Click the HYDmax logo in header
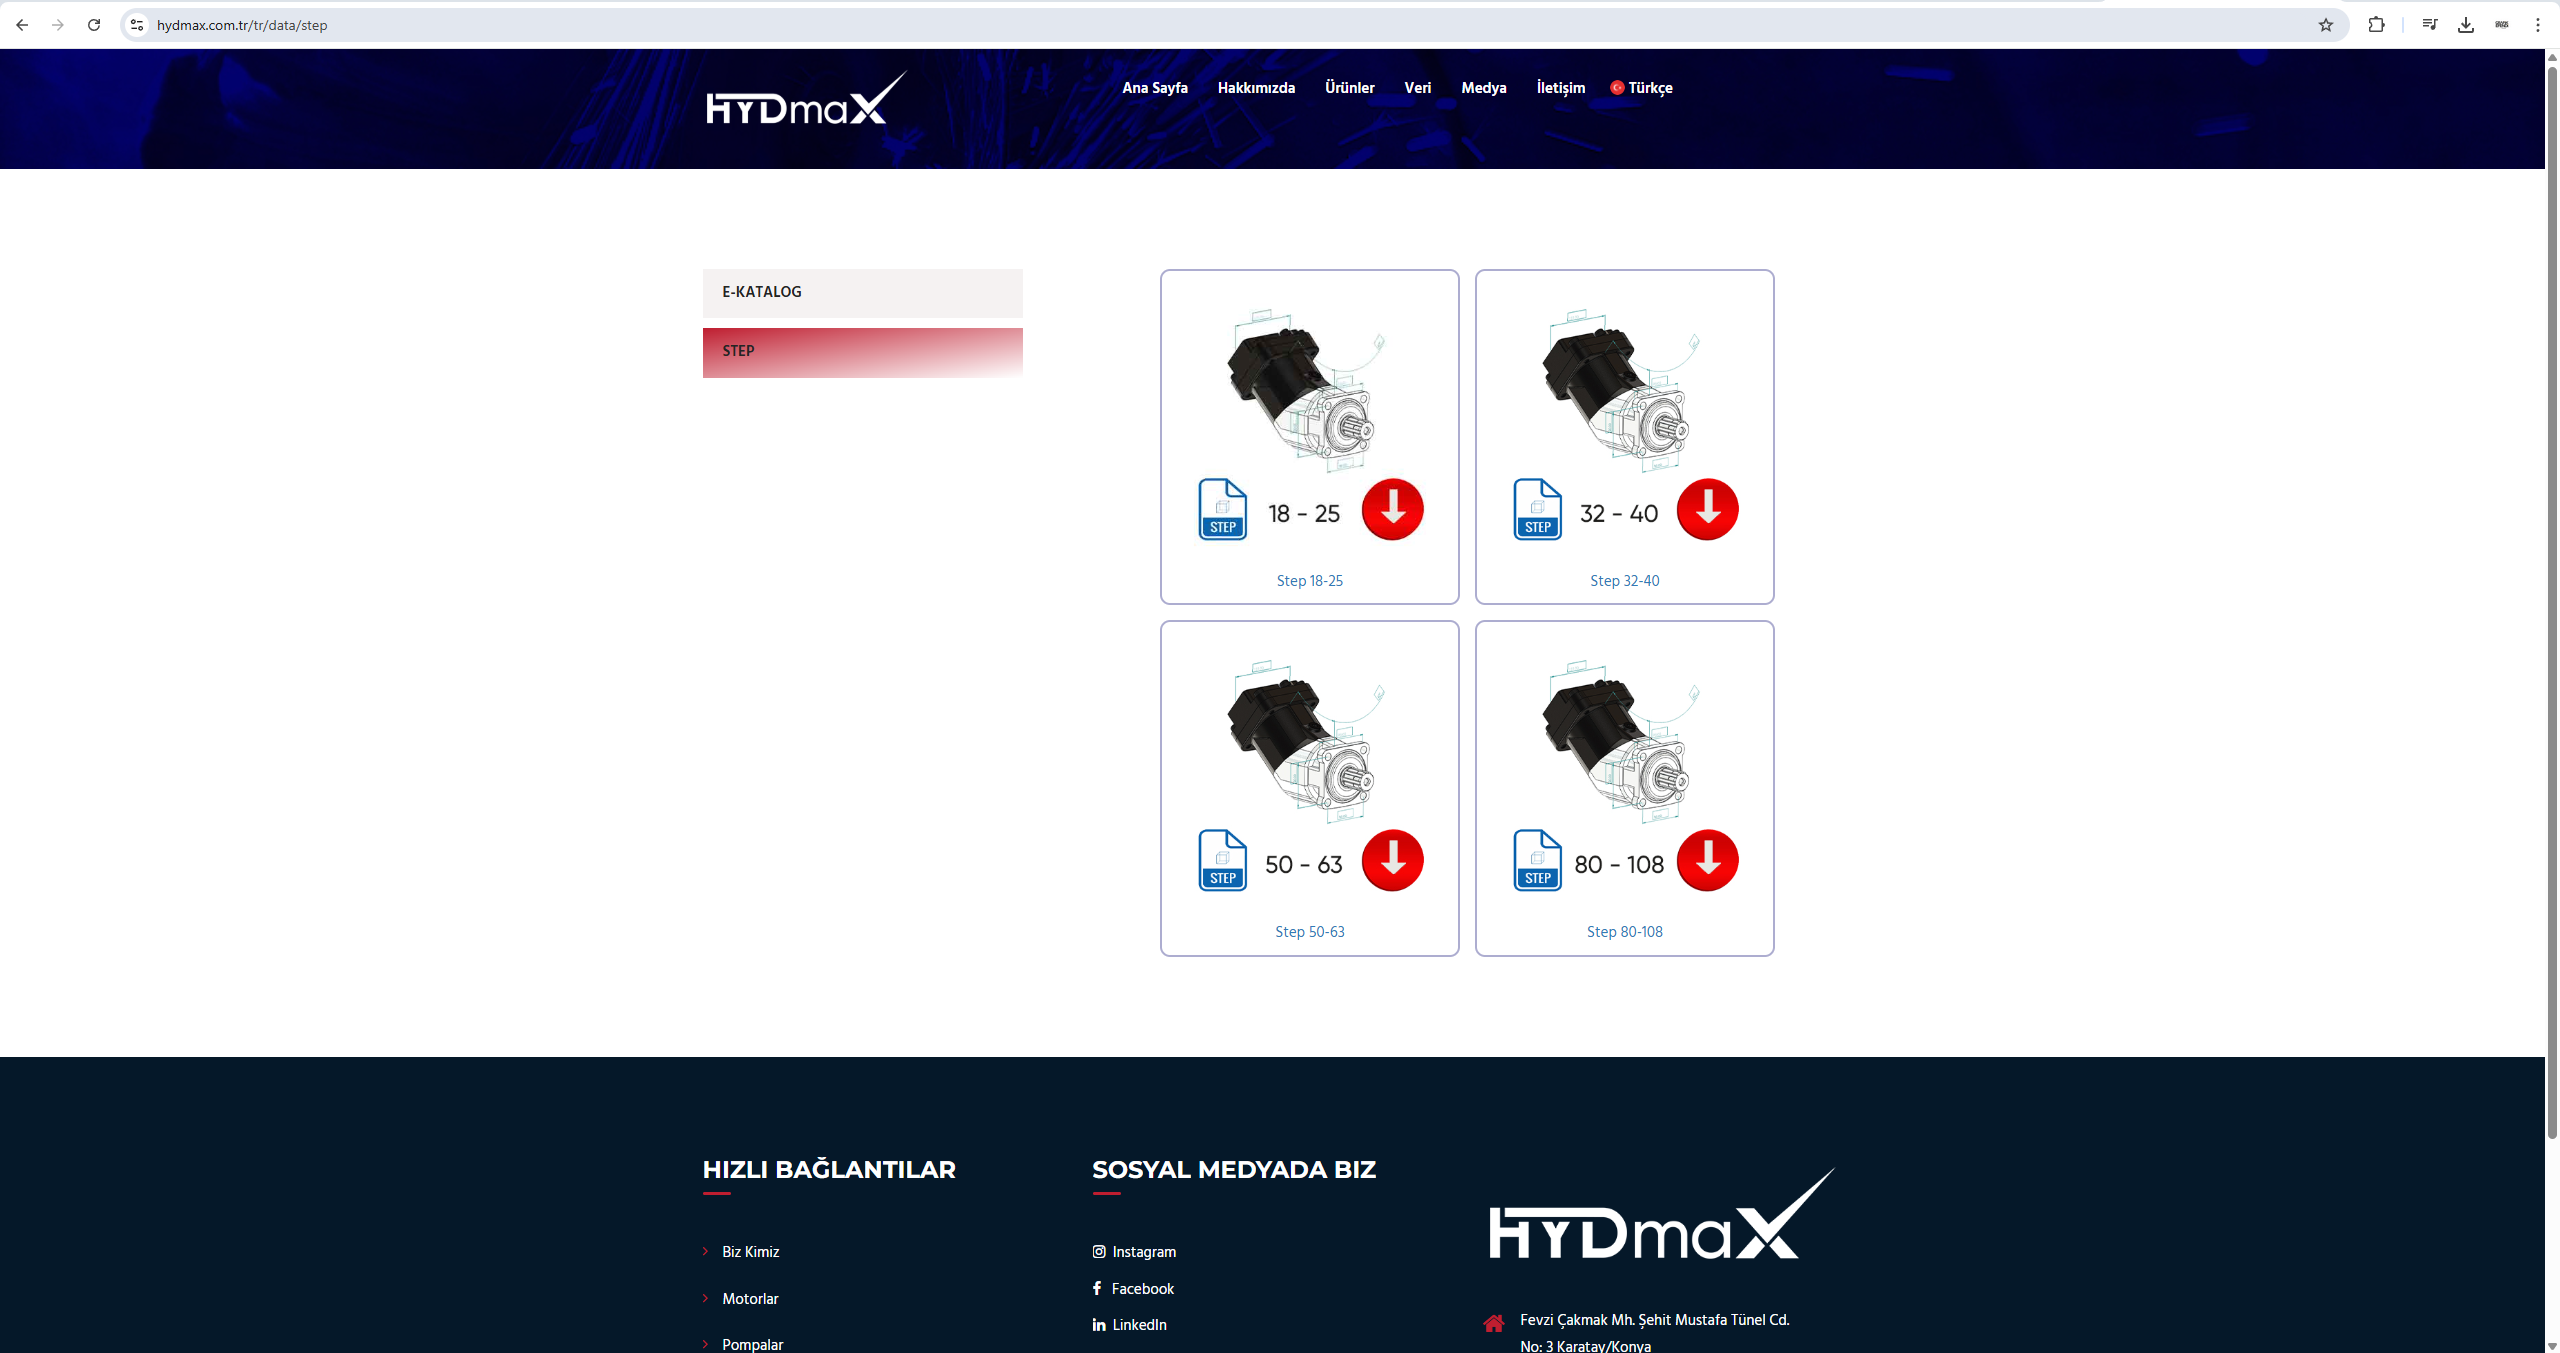 click(x=806, y=99)
